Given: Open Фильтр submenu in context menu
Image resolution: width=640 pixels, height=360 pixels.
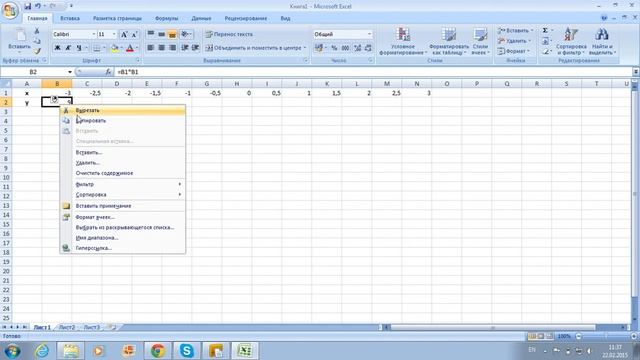Looking at the screenshot, I should point(122,184).
